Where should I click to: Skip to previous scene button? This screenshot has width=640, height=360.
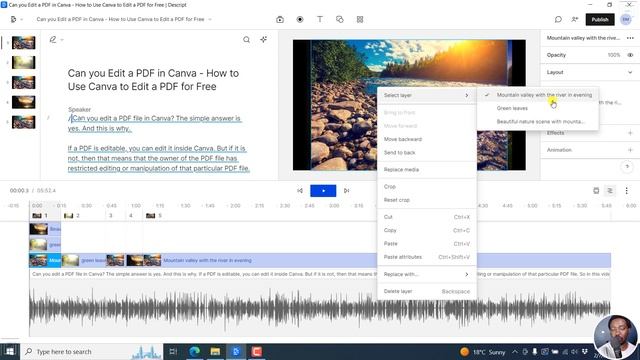pos(300,191)
